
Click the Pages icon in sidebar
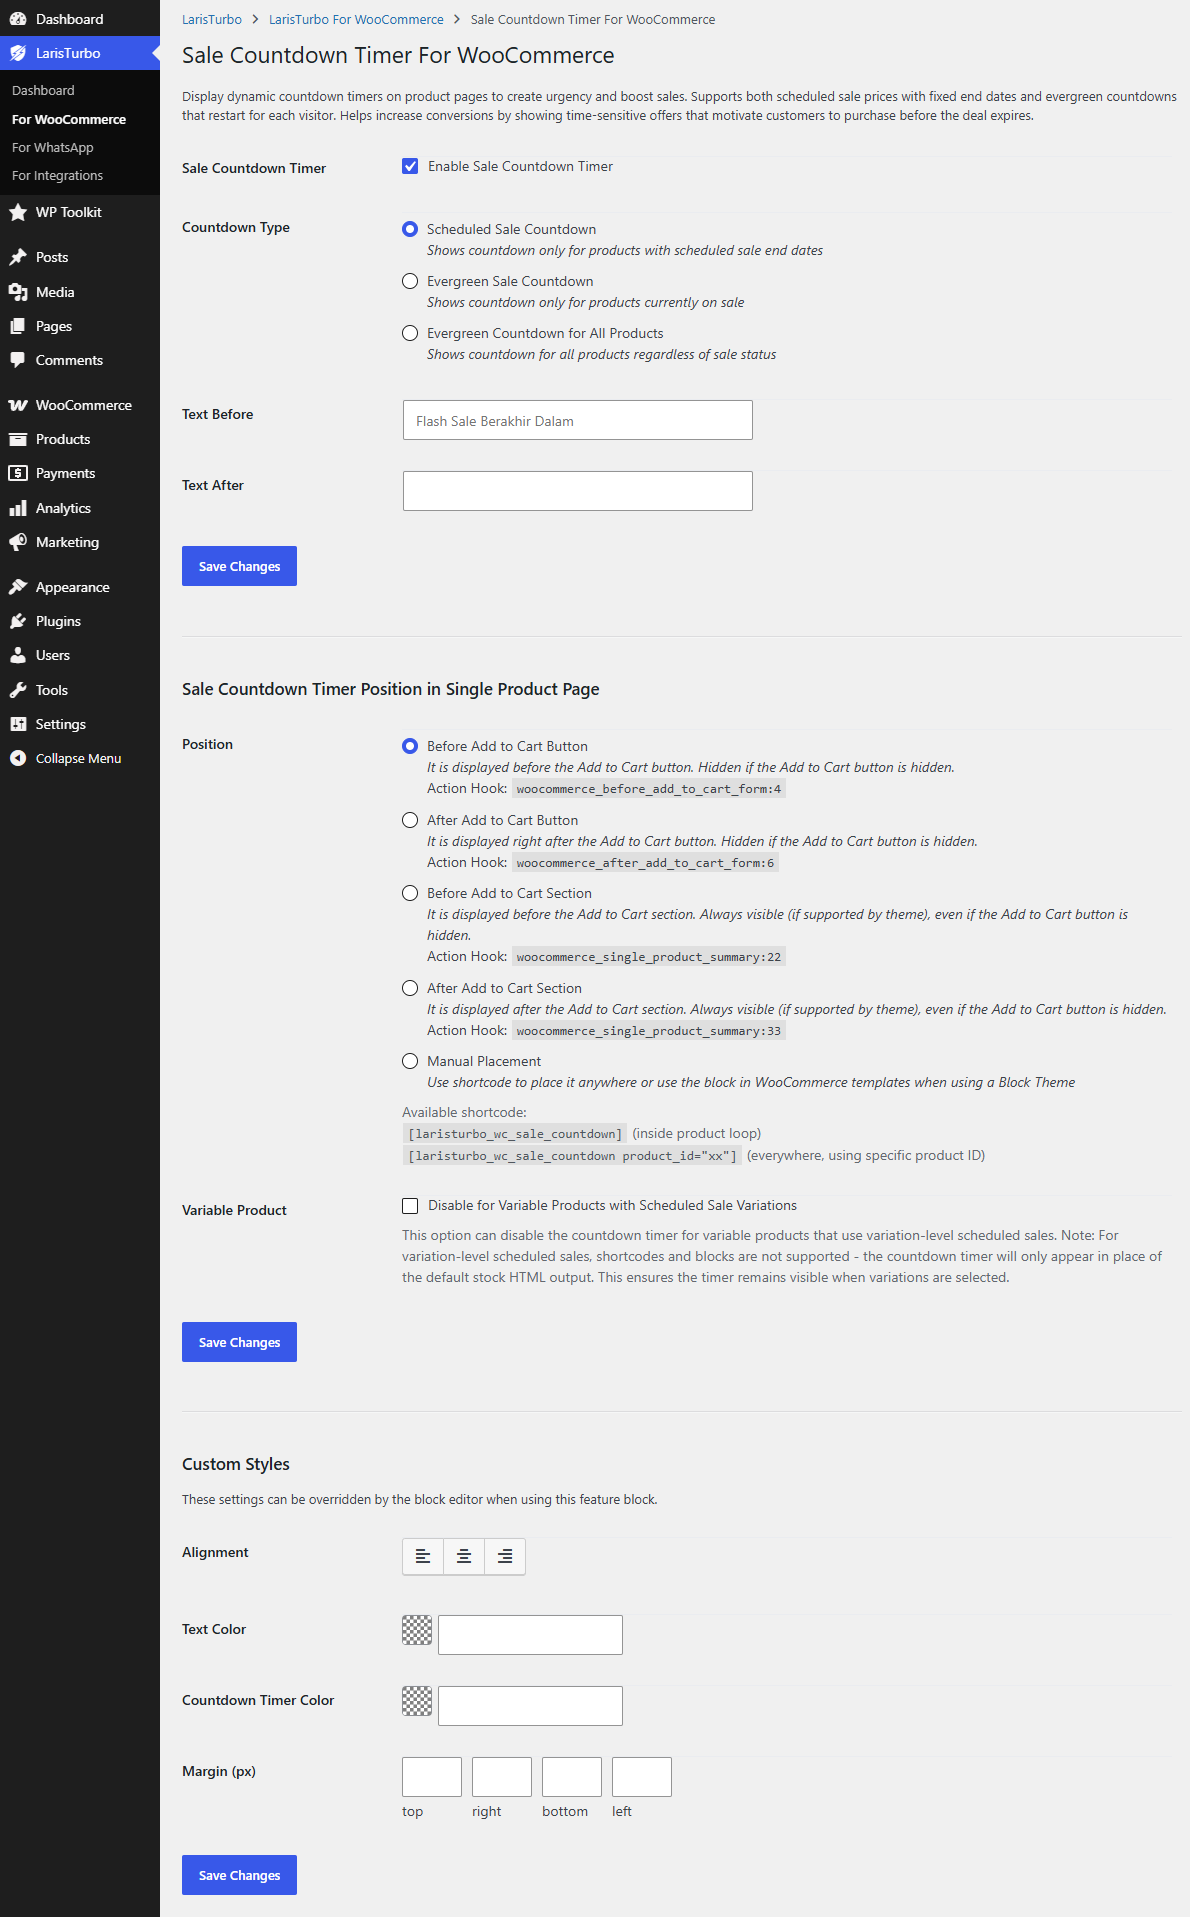(18, 326)
